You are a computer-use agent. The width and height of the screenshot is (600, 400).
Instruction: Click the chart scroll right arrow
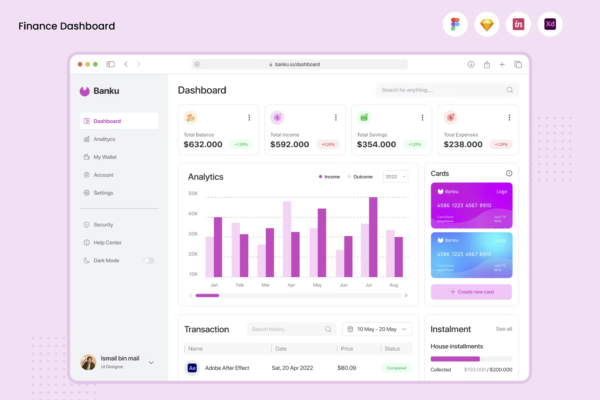[406, 296]
